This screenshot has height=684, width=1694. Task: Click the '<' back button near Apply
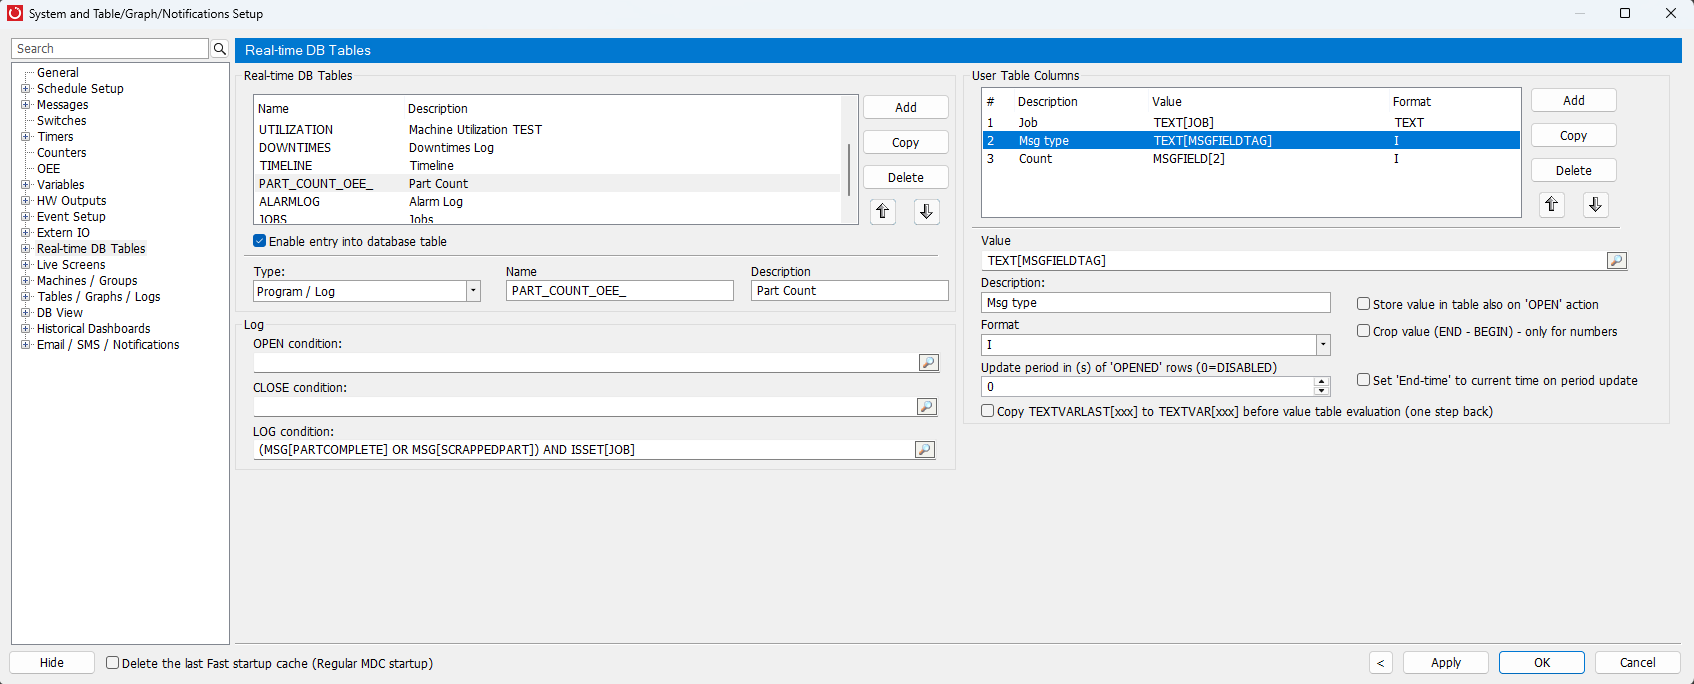[x=1381, y=663]
